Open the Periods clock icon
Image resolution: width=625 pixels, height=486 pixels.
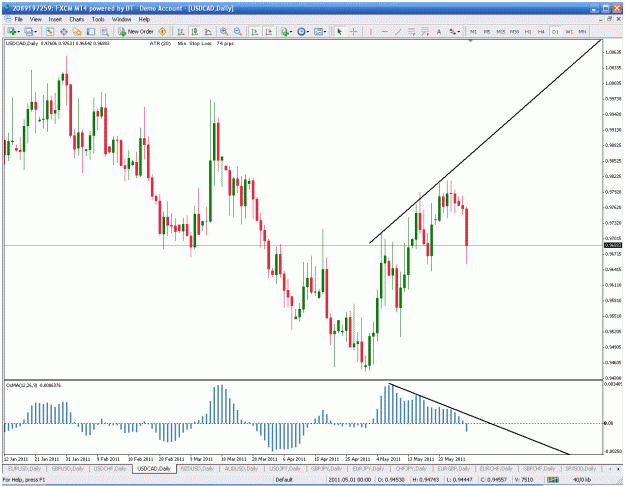coord(301,31)
